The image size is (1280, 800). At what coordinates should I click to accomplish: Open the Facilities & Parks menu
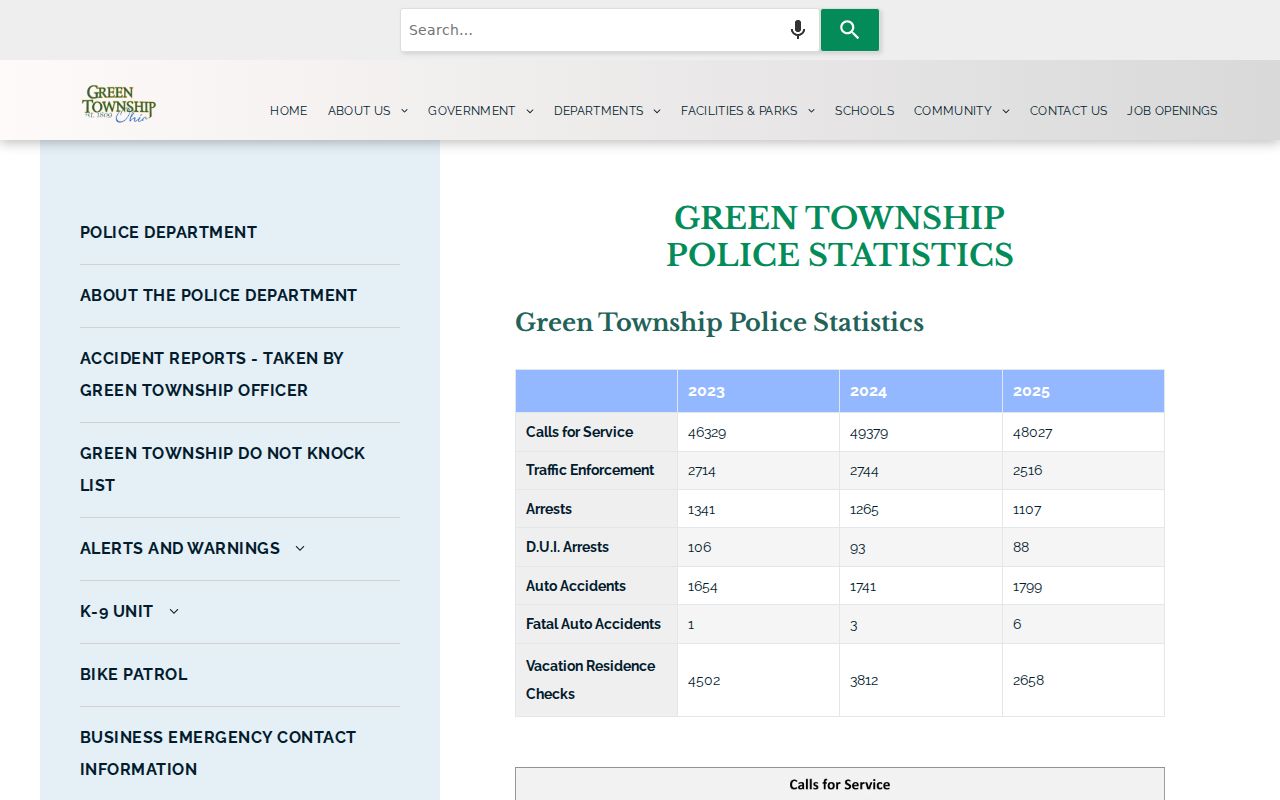pos(739,111)
